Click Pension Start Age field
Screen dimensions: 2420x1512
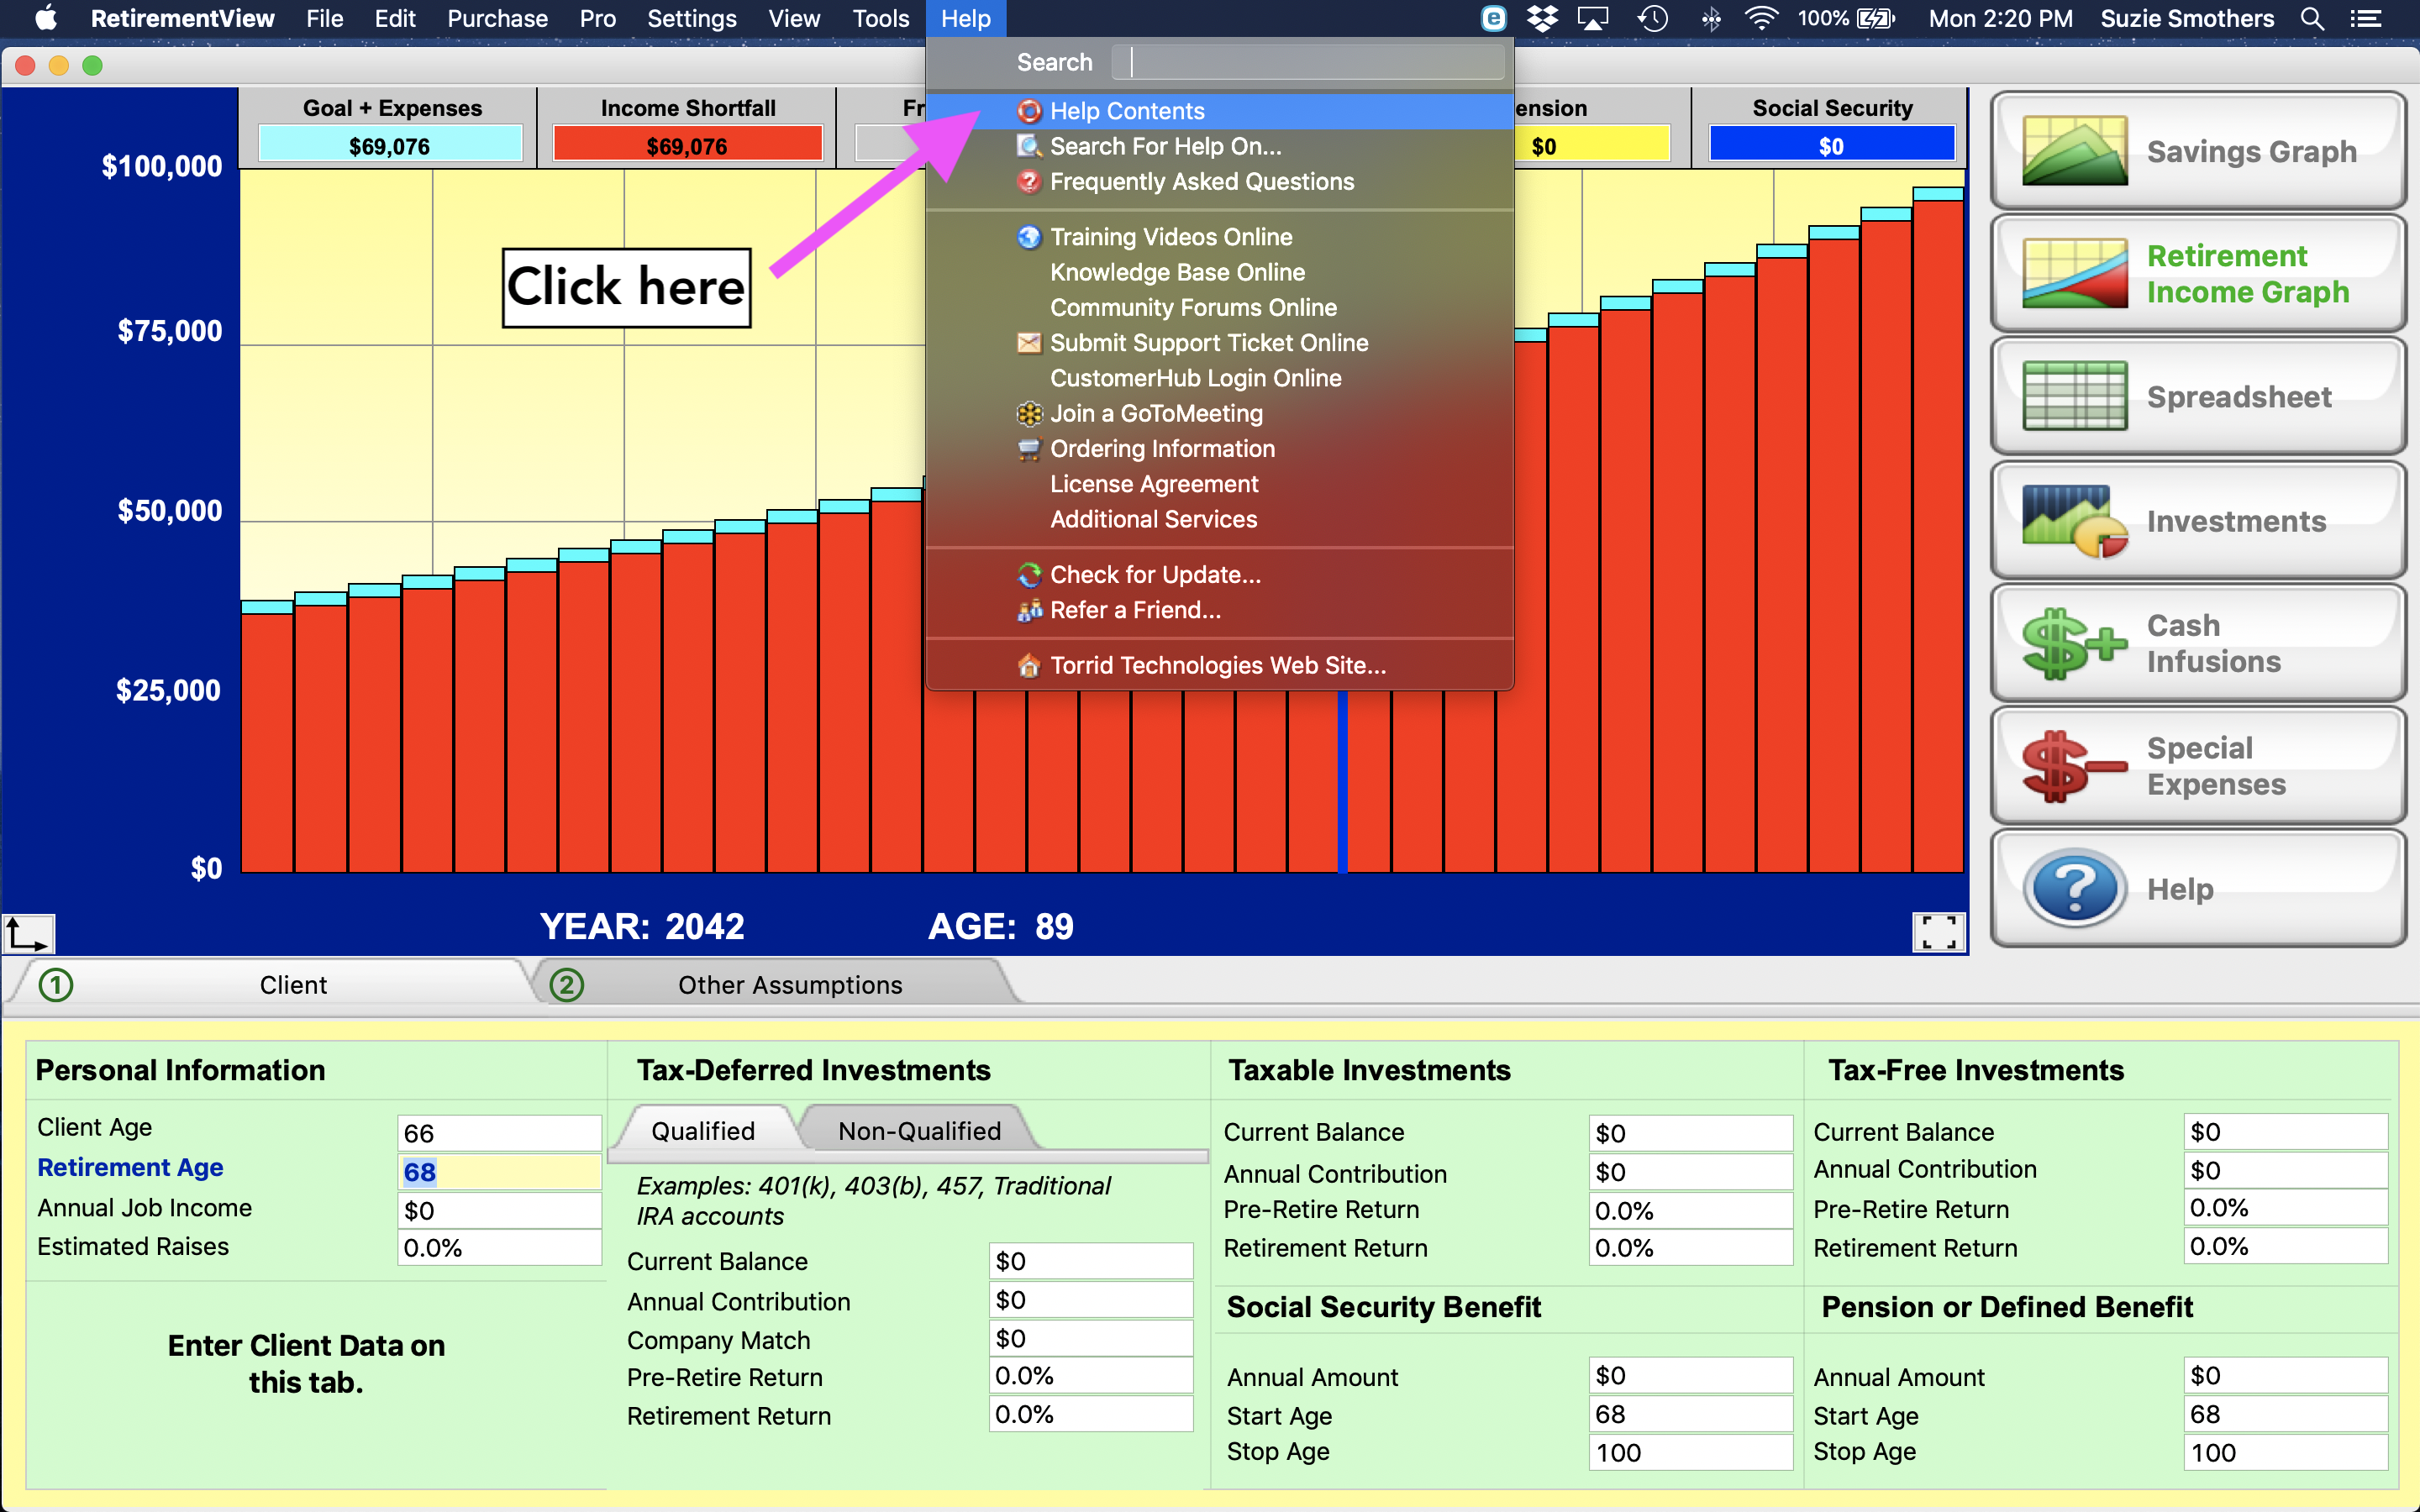[2286, 1414]
